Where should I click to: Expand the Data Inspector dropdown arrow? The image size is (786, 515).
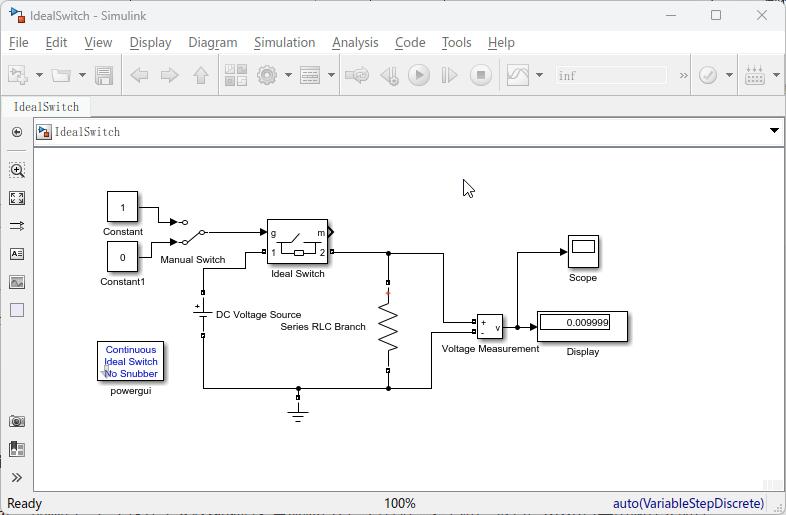(x=539, y=76)
